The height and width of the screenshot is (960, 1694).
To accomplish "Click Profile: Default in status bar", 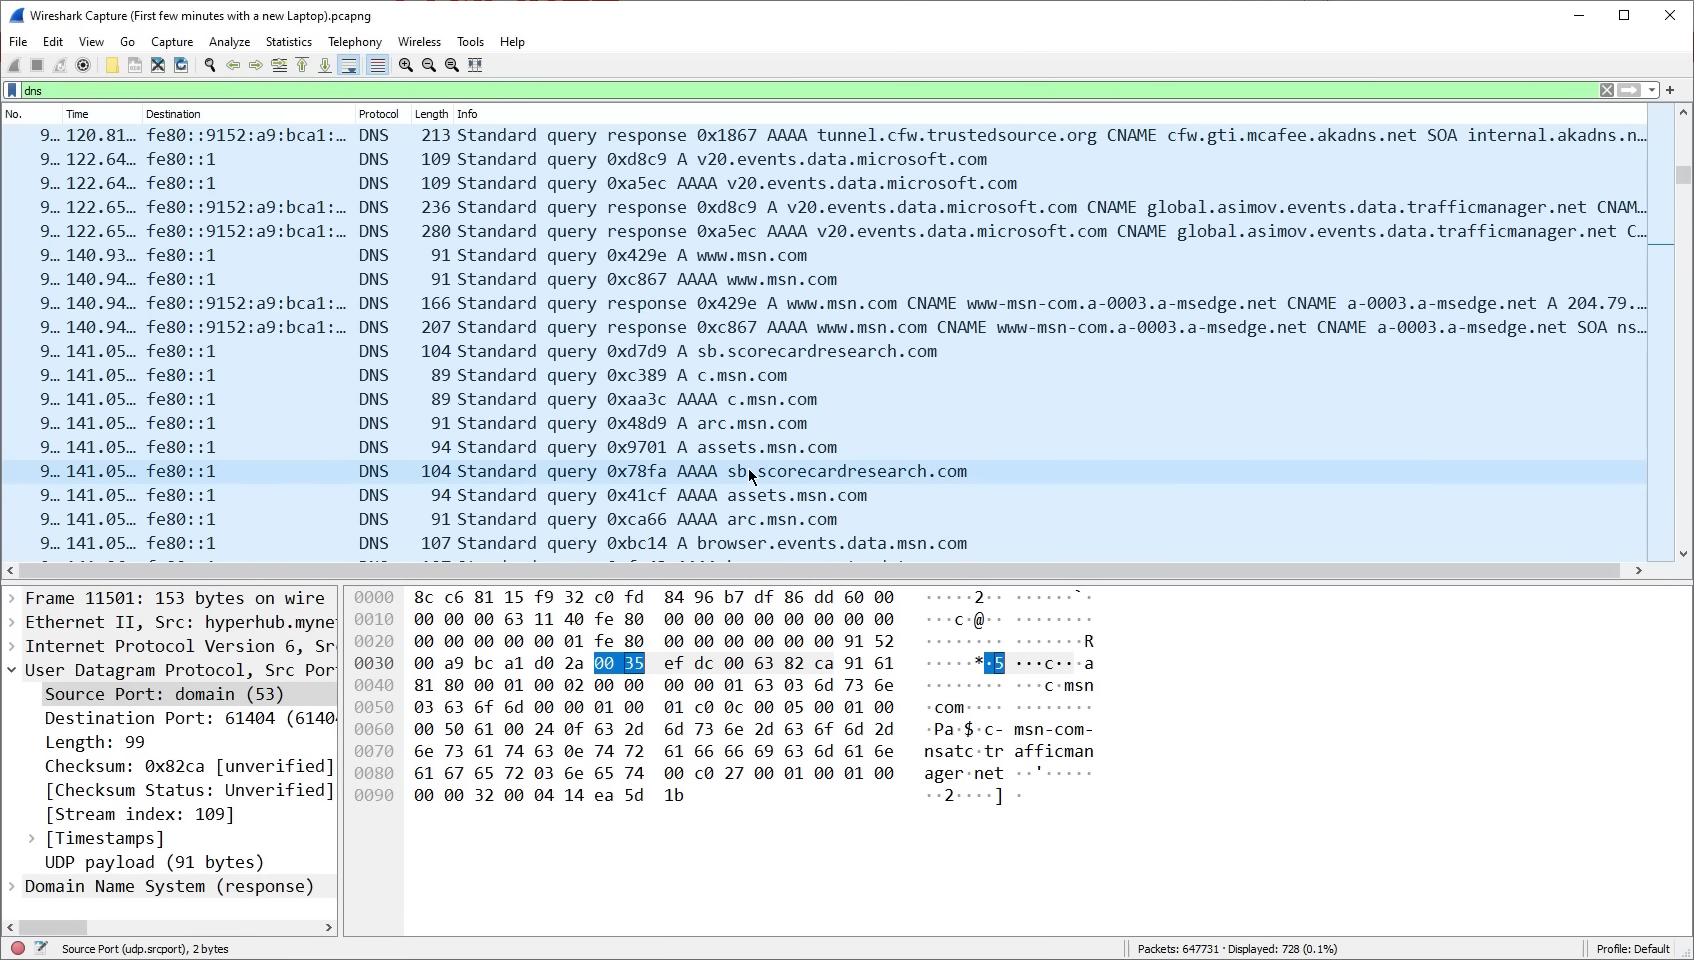I will pos(1633,949).
